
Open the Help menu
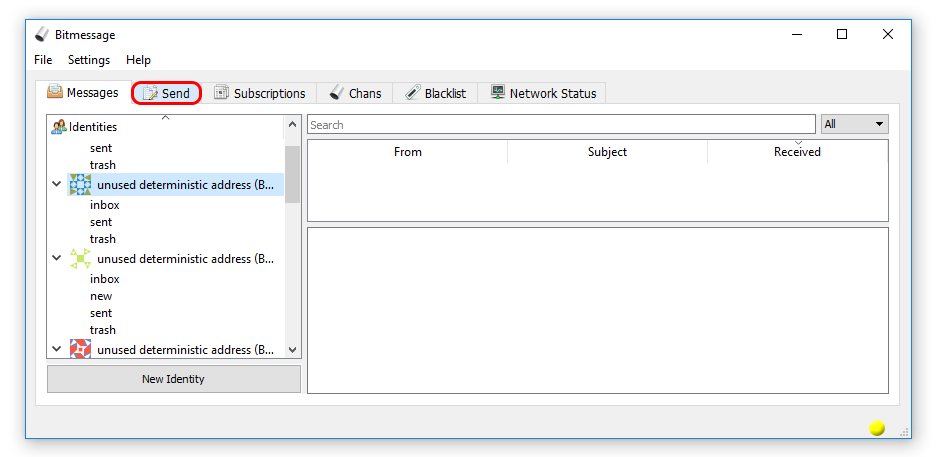tap(138, 60)
